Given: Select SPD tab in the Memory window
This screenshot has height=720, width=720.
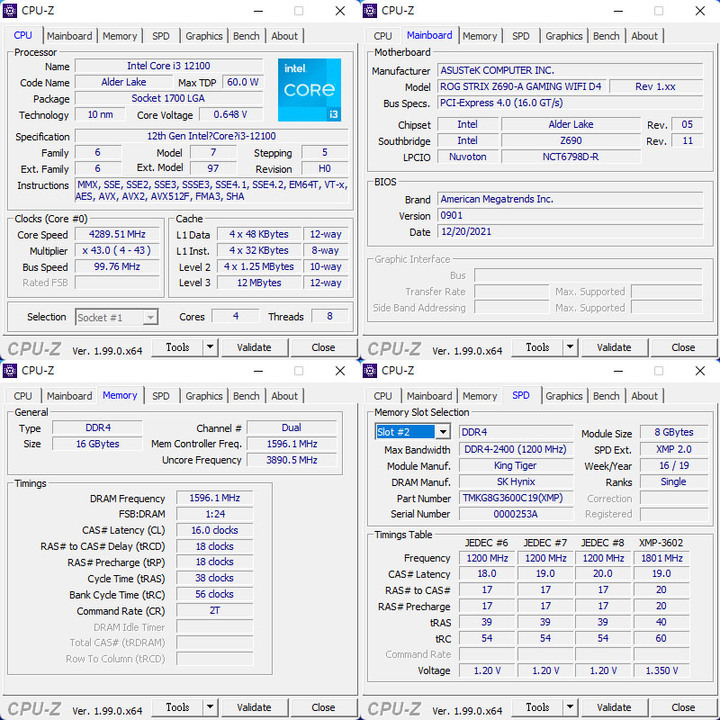Looking at the screenshot, I should tap(161, 396).
